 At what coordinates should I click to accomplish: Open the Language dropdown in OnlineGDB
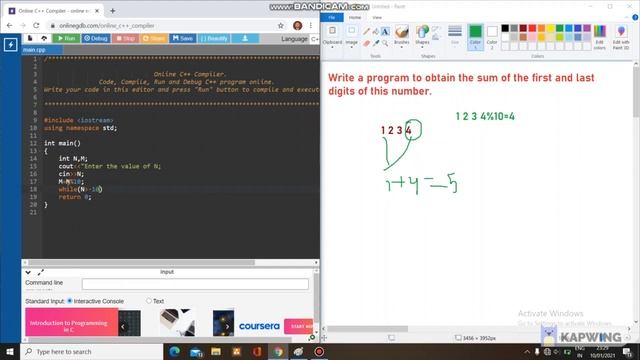314,39
